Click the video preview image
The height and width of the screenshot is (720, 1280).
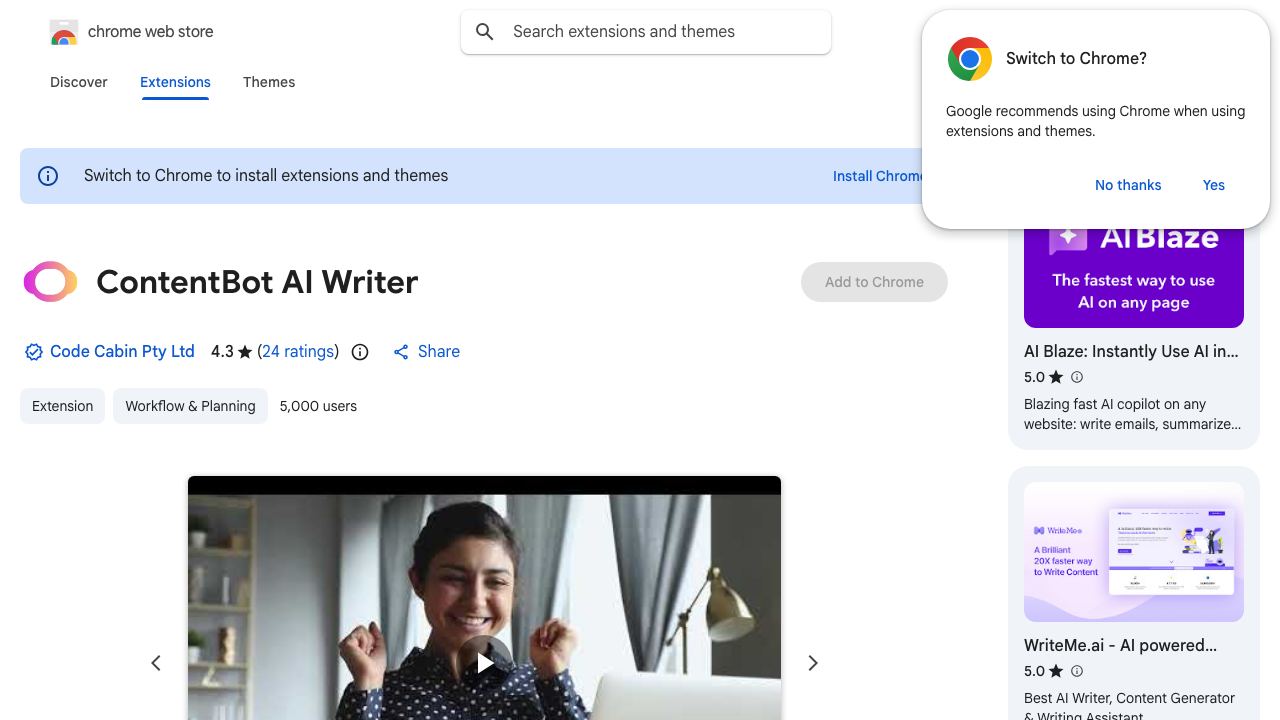pos(485,598)
